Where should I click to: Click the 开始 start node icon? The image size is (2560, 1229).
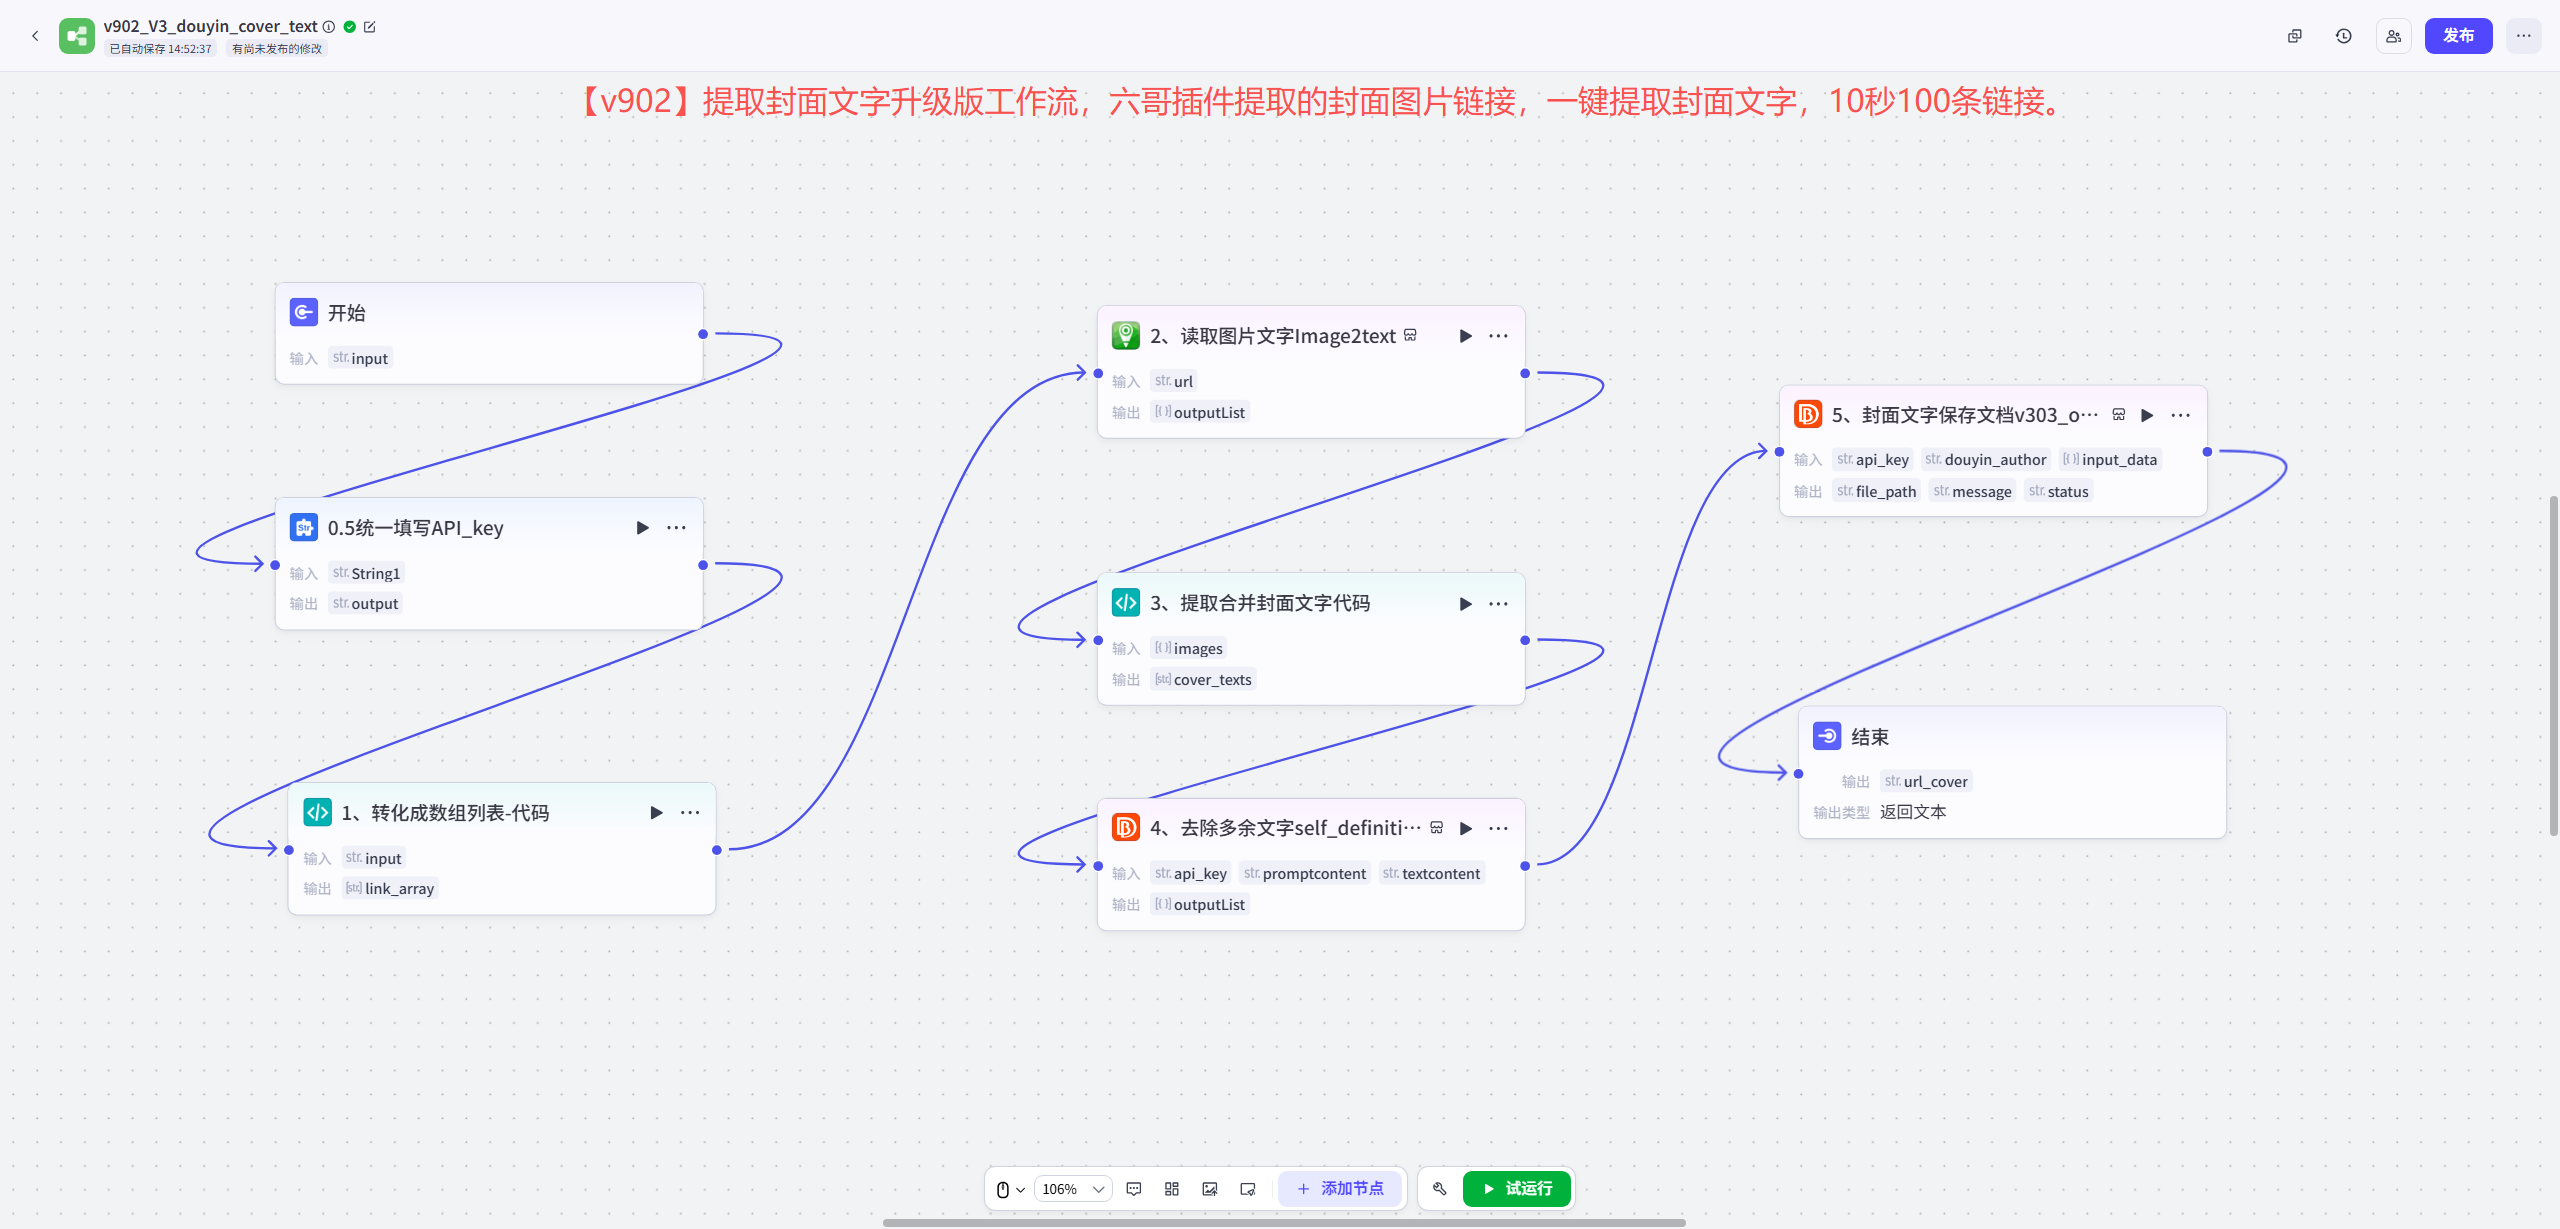point(304,312)
